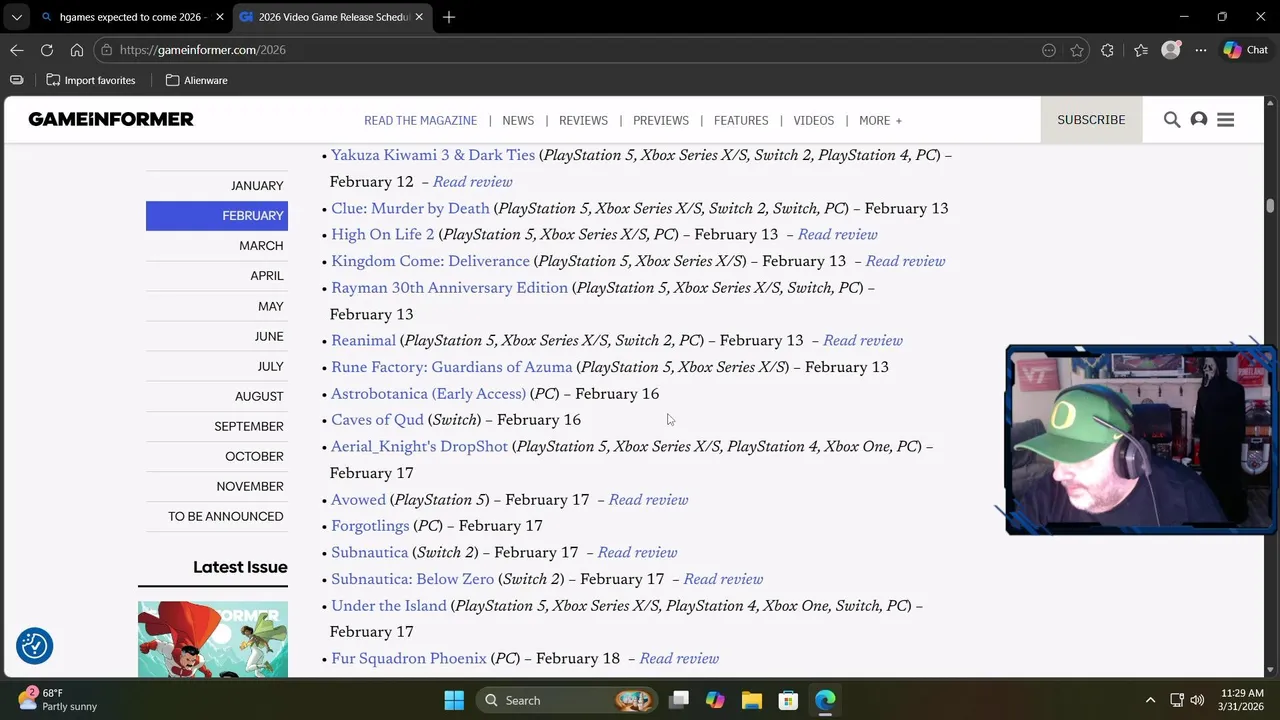Go to REVIEWS section
Viewport: 1280px width, 720px height.
583,120
